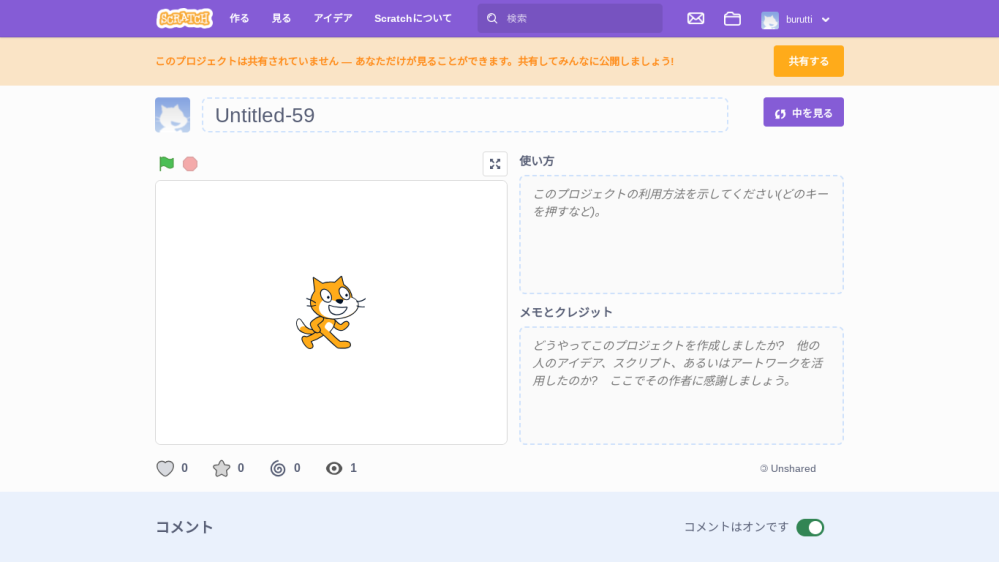Stop the project with red stop icon

pyautogui.click(x=190, y=164)
